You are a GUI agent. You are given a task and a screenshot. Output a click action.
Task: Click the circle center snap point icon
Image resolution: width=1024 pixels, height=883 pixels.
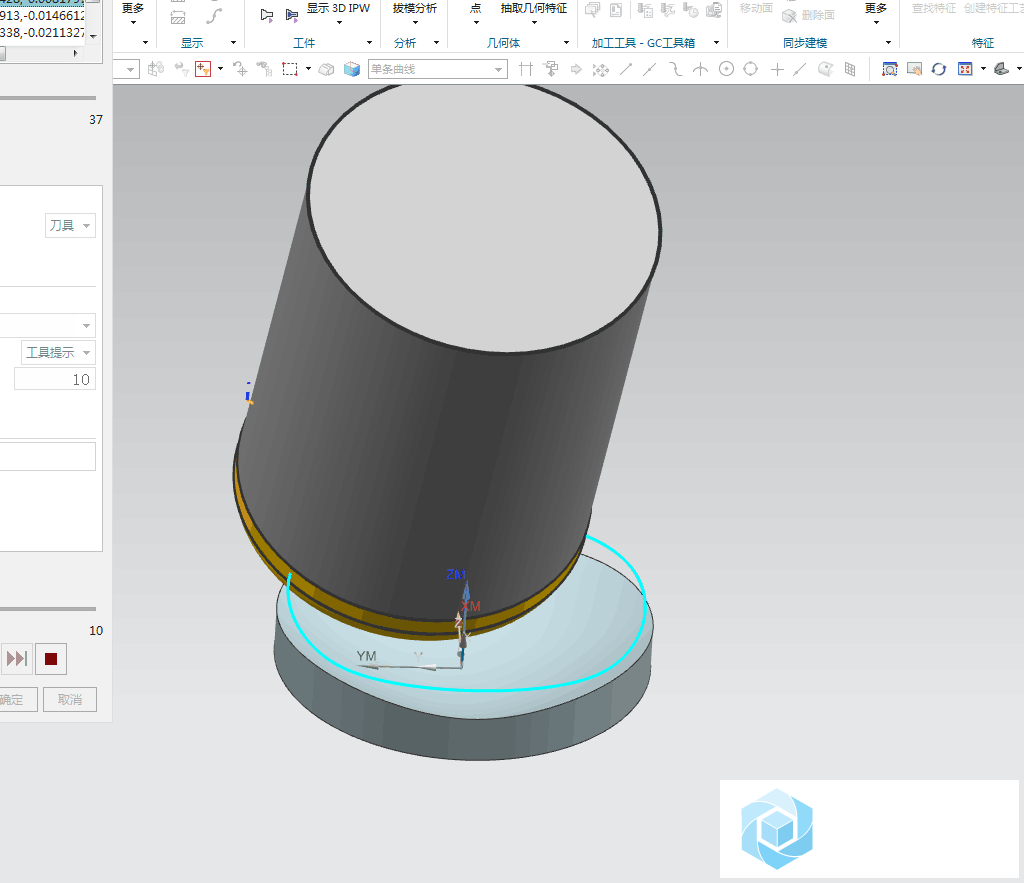point(726,69)
